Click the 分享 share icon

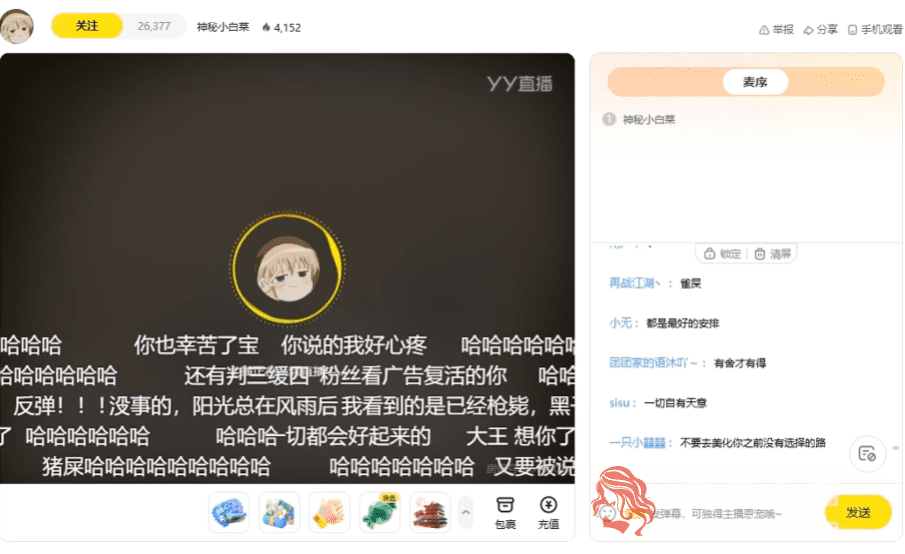point(820,29)
